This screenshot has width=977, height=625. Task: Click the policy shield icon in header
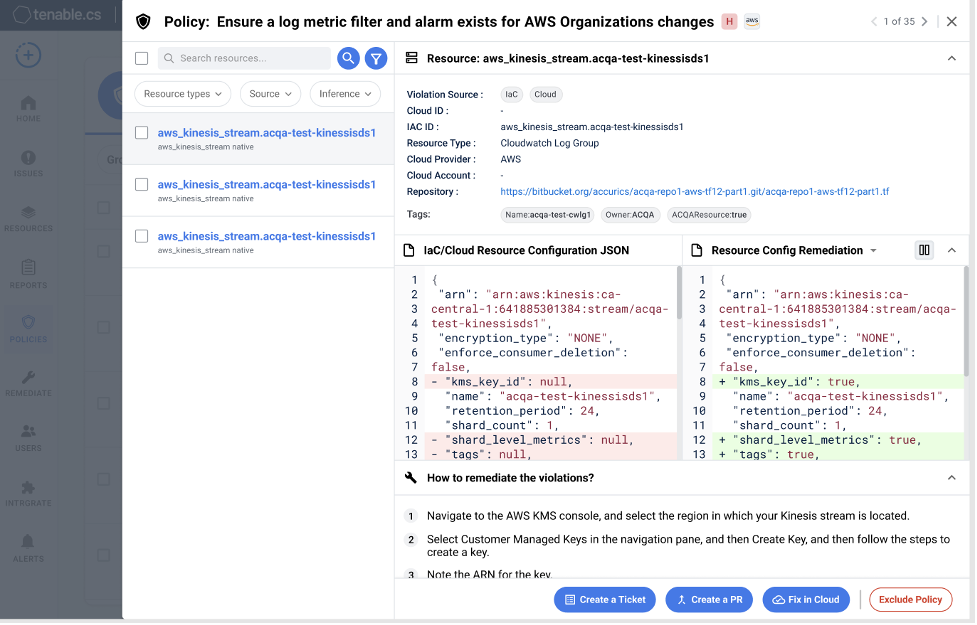[143, 22]
